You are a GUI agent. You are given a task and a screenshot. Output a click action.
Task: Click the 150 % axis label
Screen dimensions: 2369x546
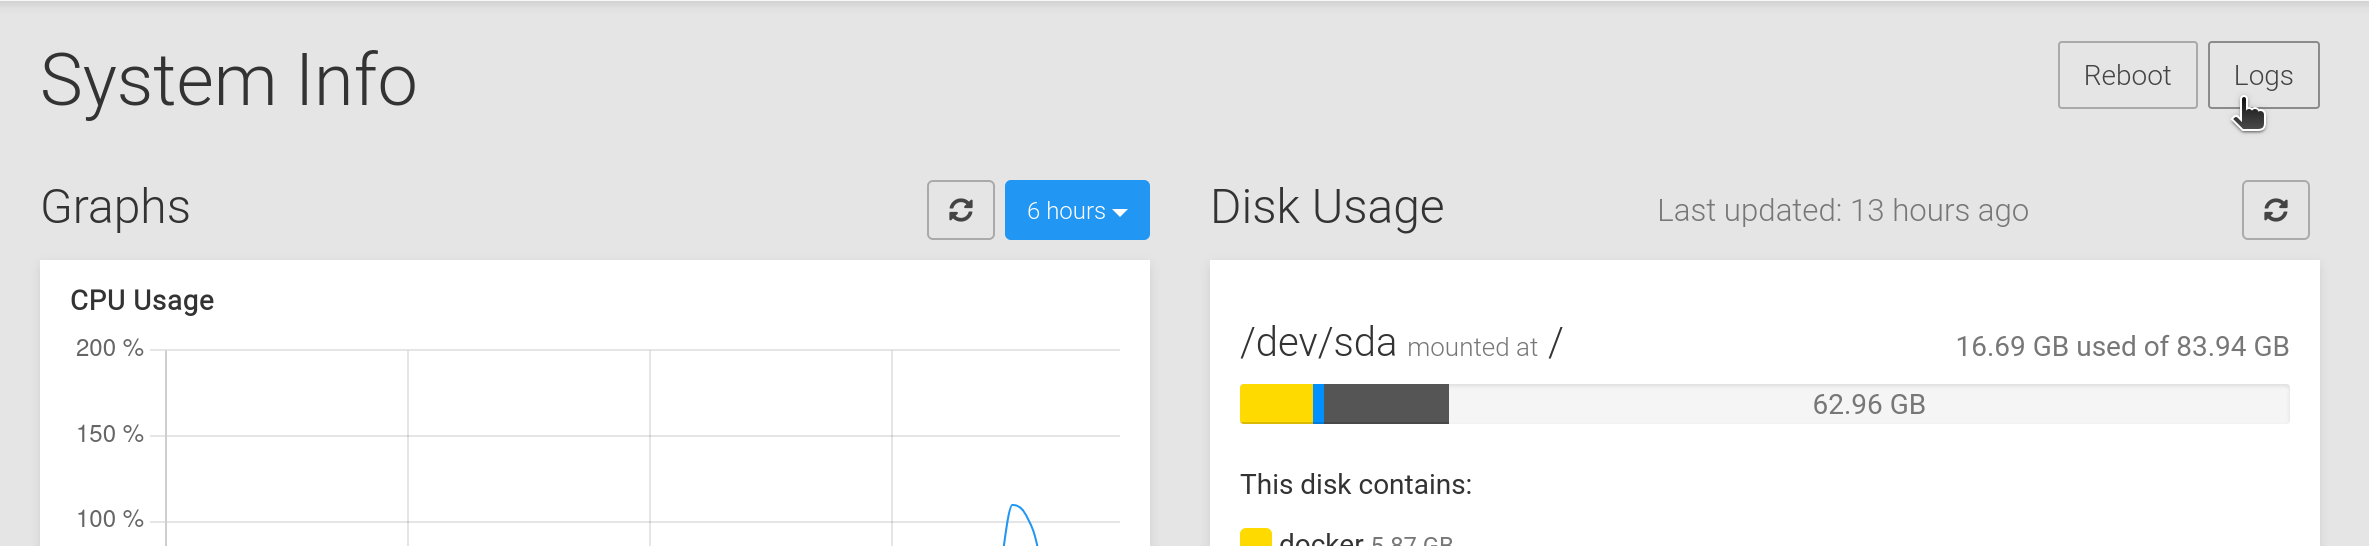(110, 434)
